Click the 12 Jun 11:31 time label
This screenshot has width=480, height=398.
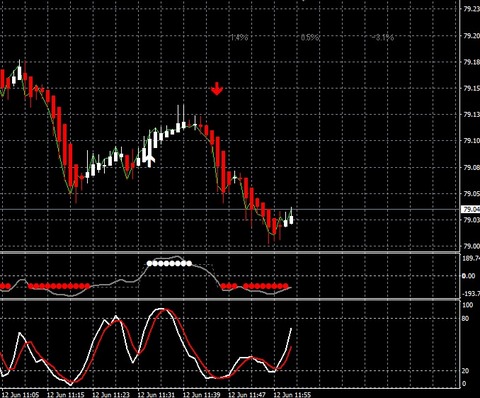point(156,395)
